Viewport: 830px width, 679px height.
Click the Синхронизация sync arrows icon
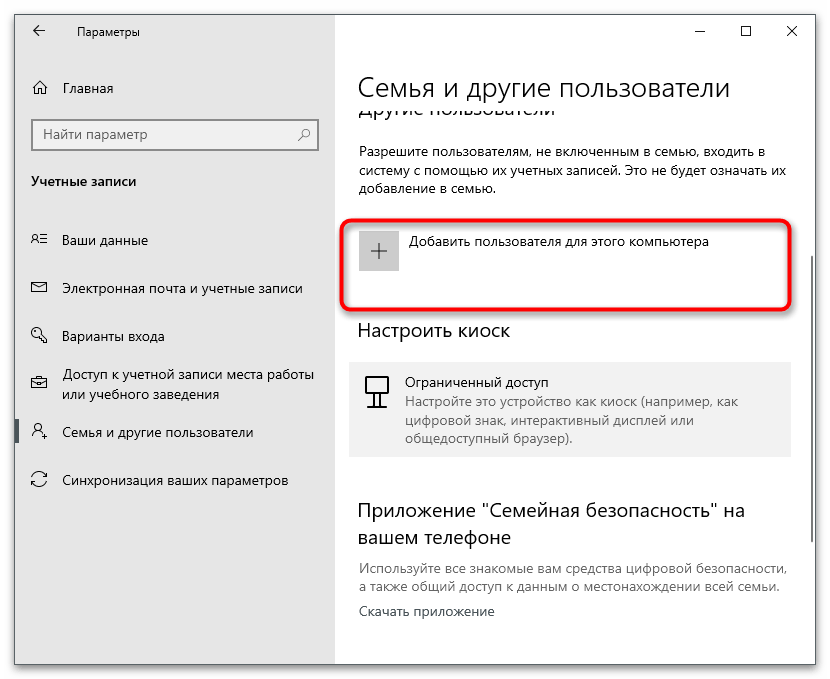pos(39,479)
